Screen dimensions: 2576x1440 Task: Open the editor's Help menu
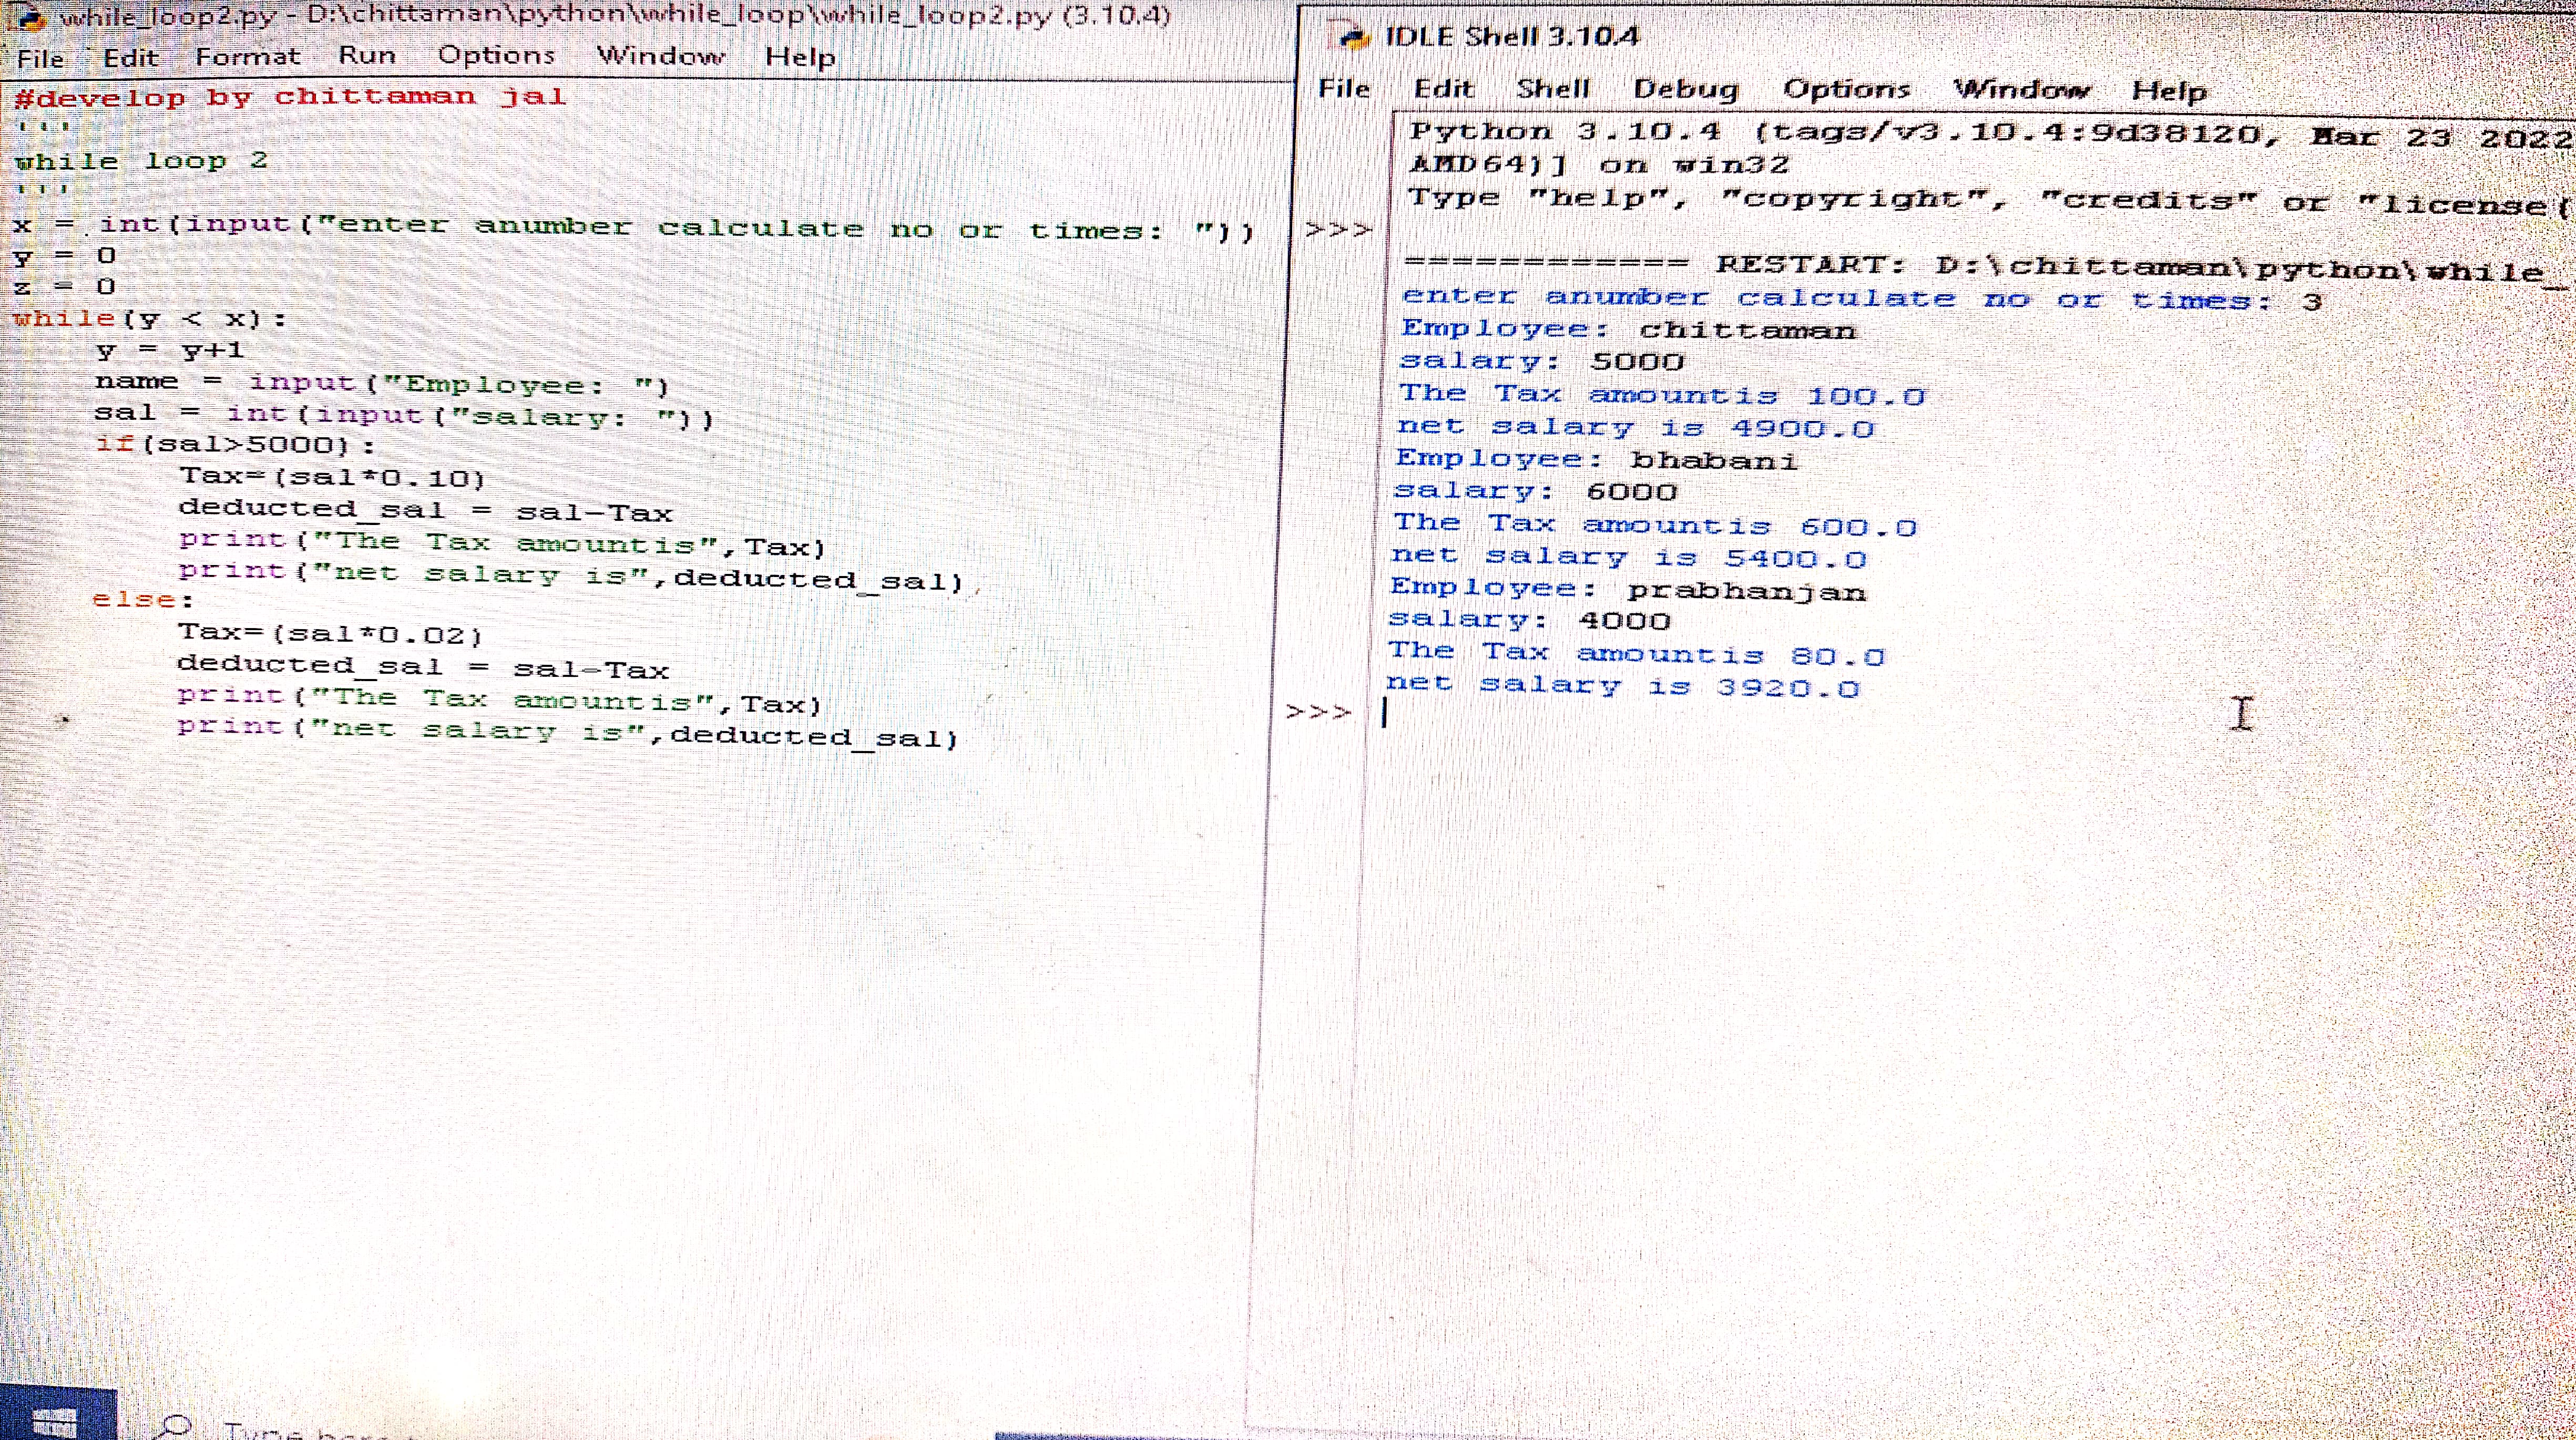(x=799, y=57)
